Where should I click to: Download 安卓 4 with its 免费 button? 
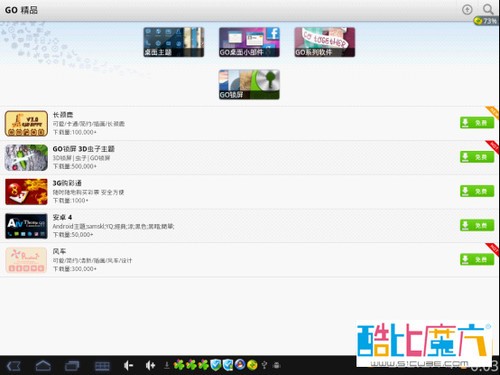coord(477,225)
